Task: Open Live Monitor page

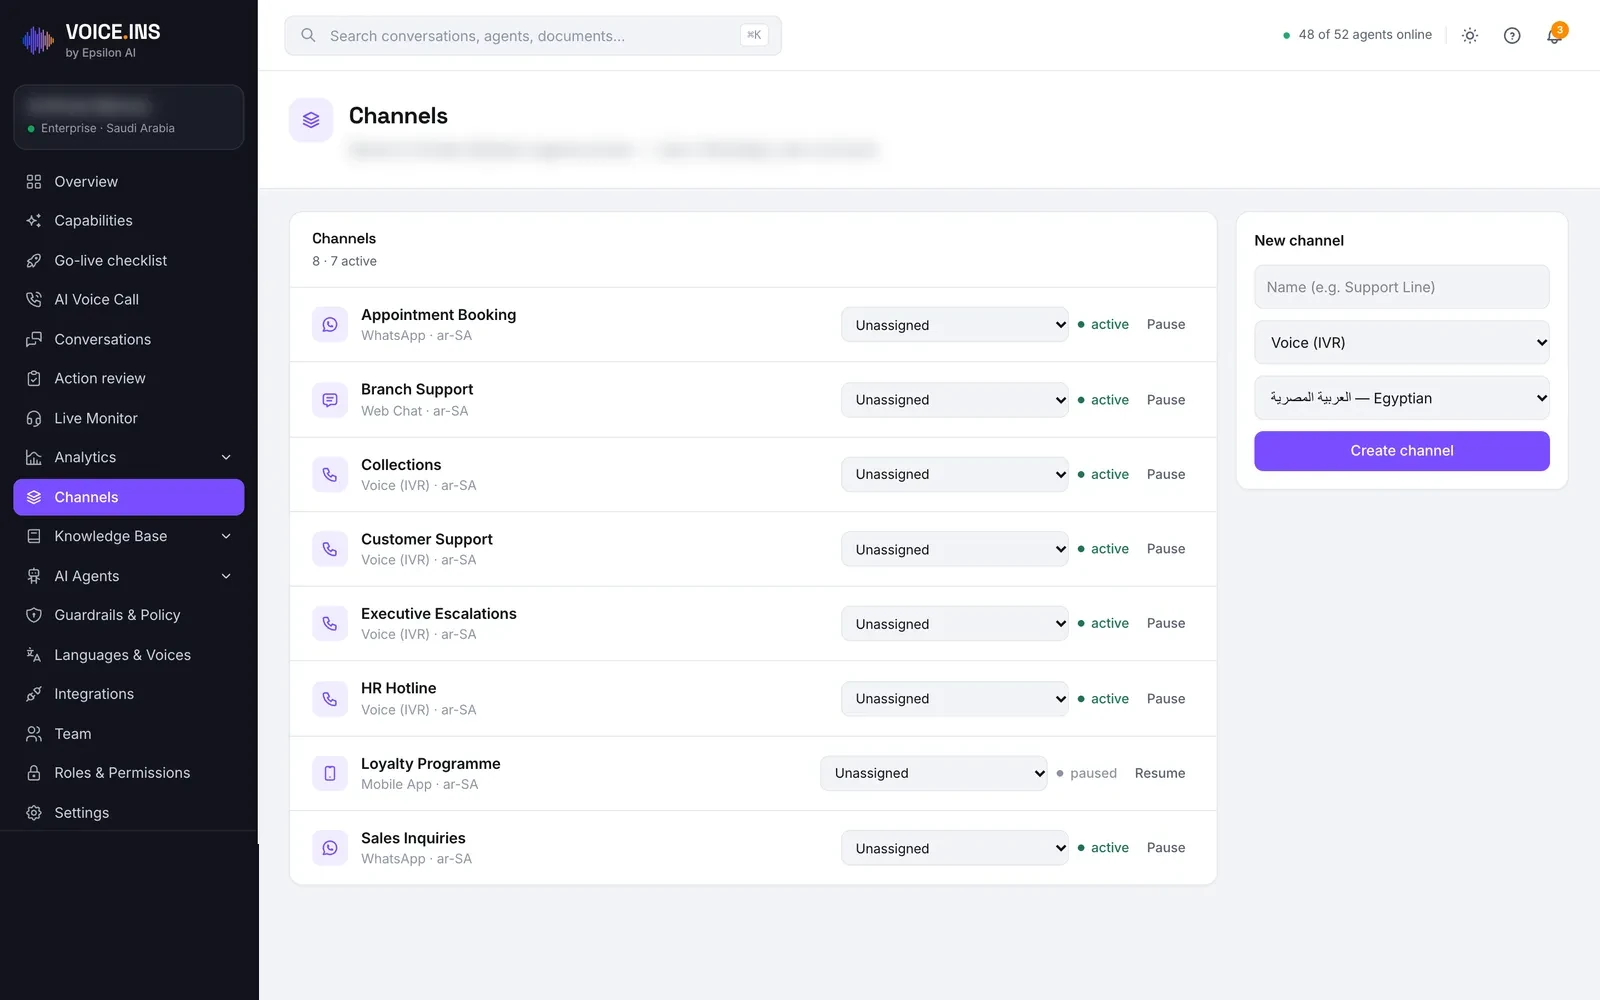Action: click(x=129, y=418)
